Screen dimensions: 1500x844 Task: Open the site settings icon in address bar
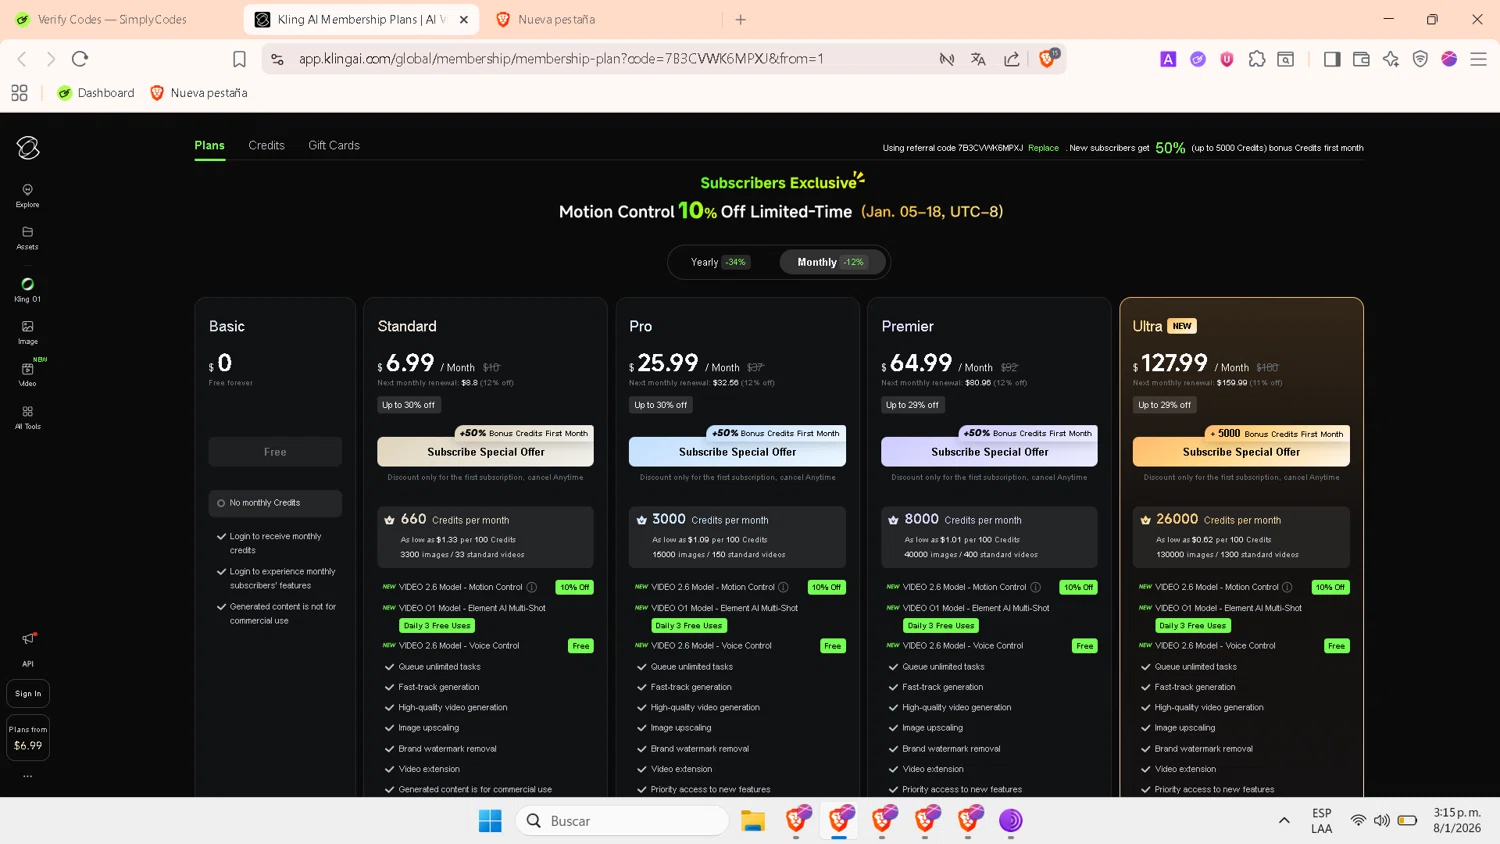pos(277,59)
